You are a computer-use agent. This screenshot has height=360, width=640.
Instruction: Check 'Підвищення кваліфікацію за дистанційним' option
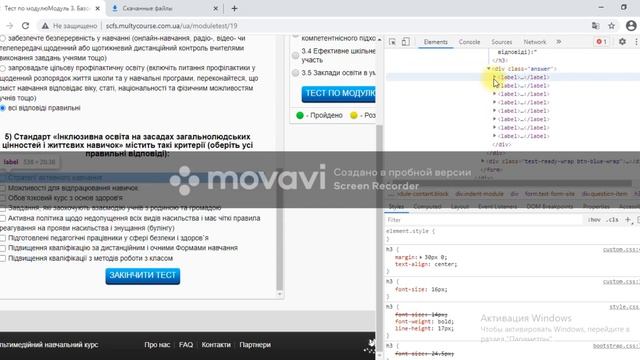point(3,248)
